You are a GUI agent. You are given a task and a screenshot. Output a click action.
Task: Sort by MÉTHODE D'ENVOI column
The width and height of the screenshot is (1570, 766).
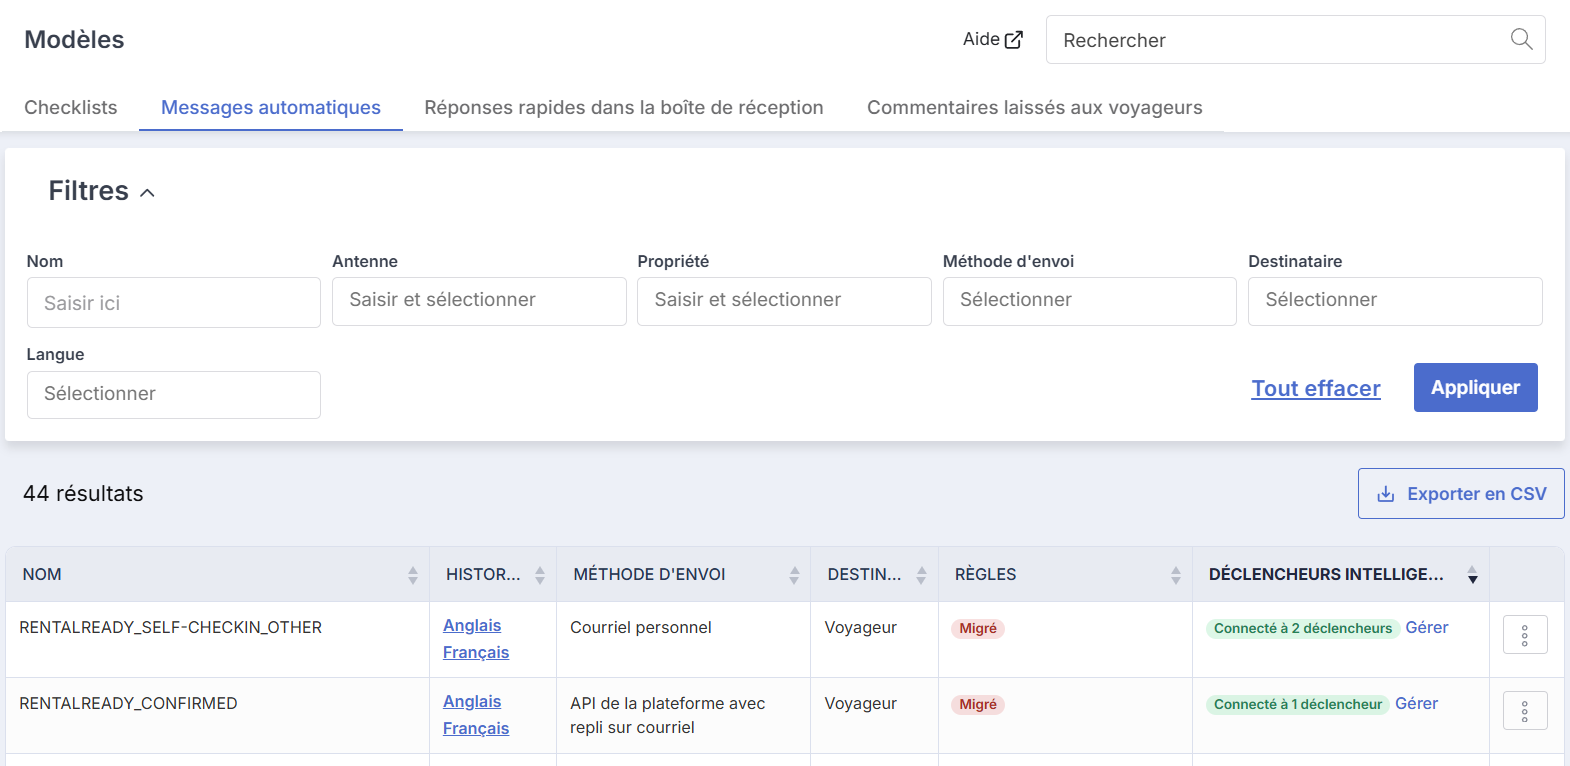click(x=794, y=575)
